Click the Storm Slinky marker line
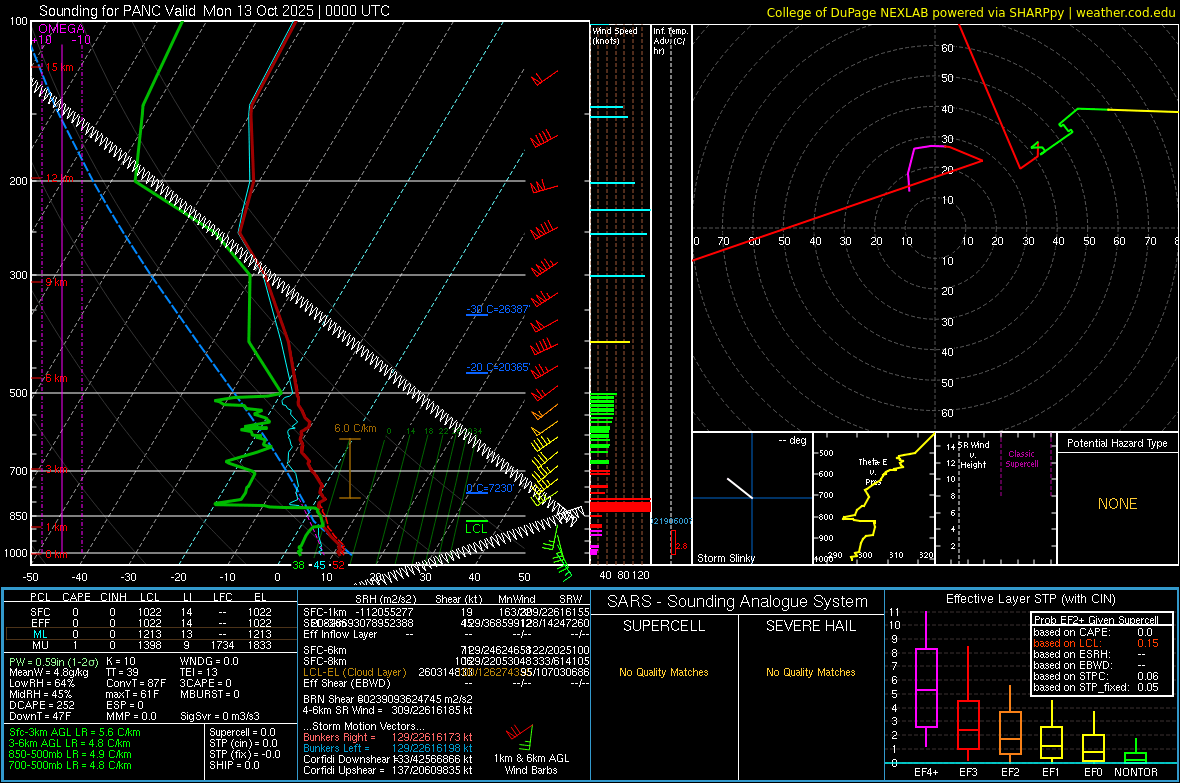This screenshot has height=783, width=1180. (740, 488)
